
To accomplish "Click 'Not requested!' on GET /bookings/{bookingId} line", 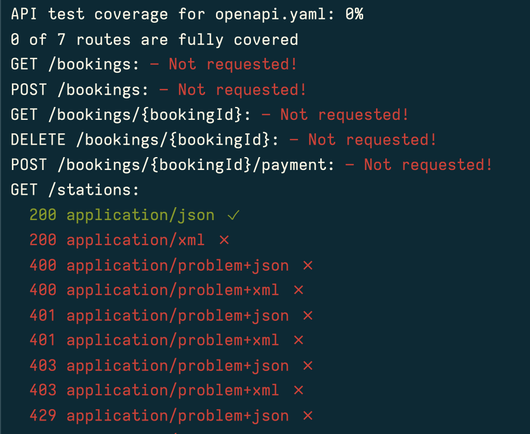I will (x=344, y=115).
